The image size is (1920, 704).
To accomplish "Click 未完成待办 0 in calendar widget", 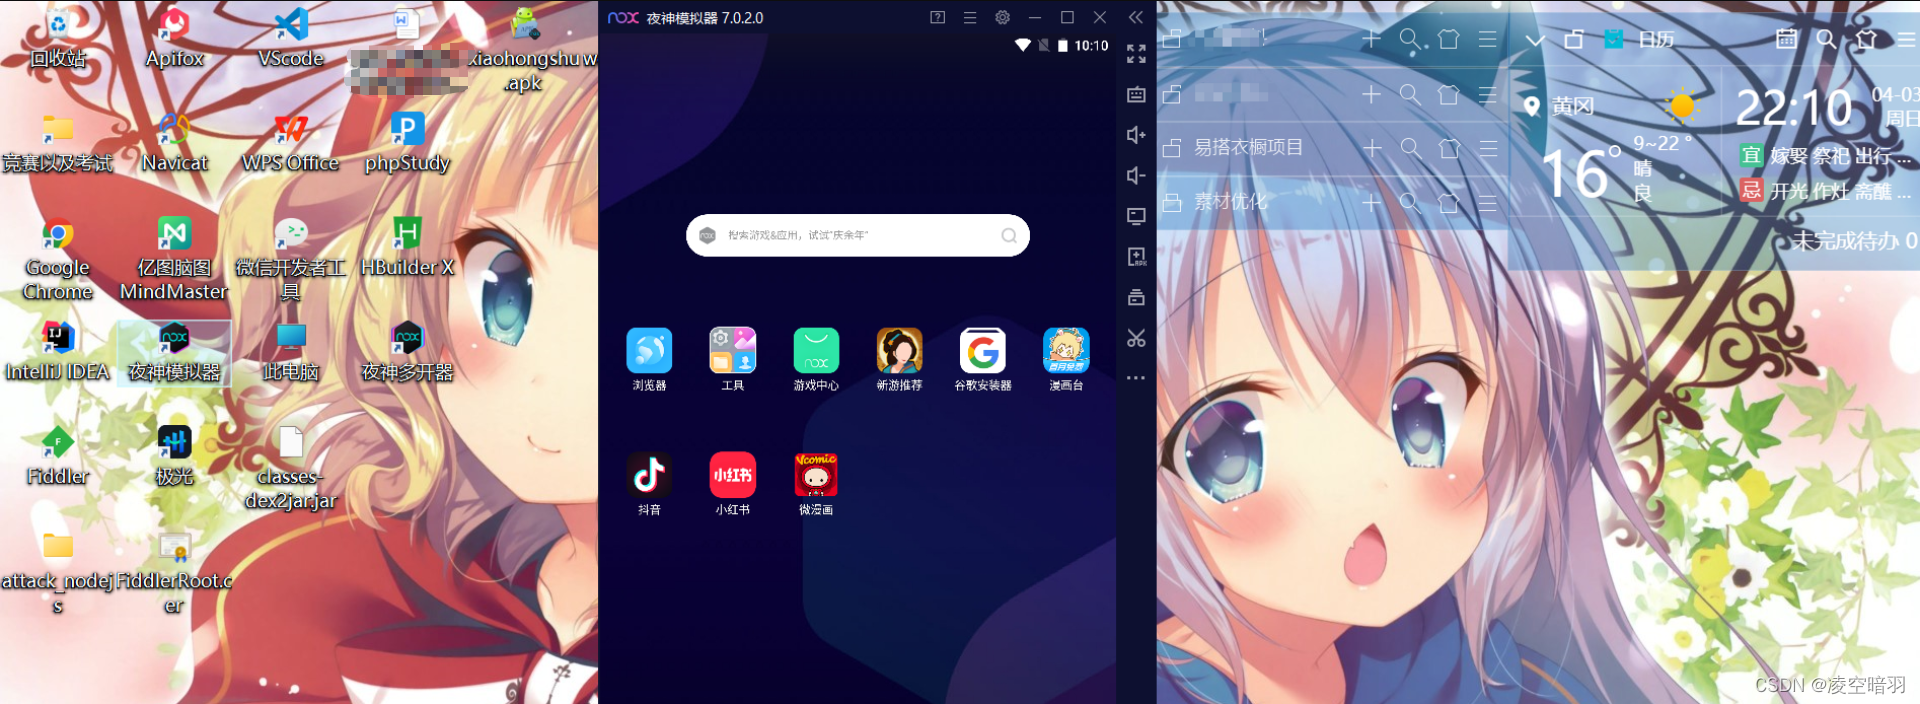I will click(x=1853, y=240).
